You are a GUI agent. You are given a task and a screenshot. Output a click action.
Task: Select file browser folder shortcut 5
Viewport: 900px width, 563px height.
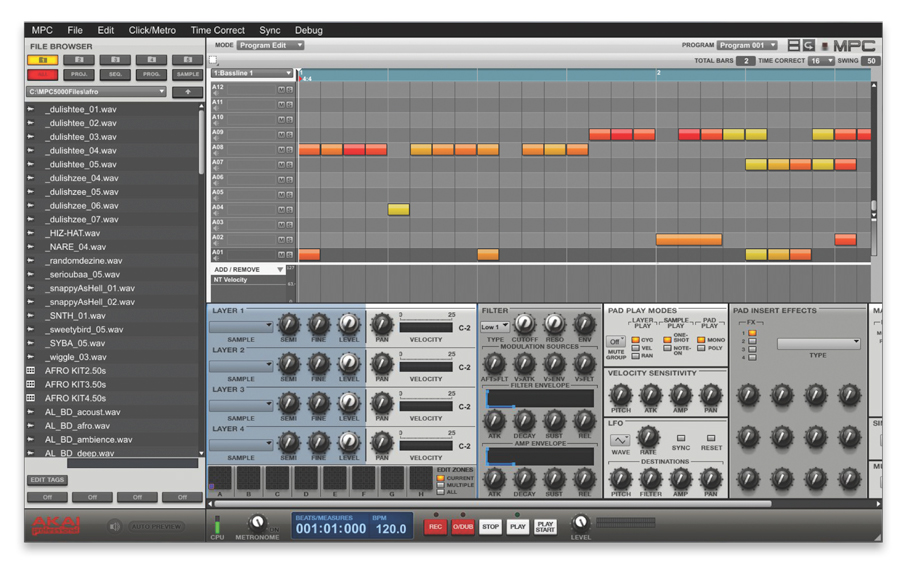click(188, 60)
